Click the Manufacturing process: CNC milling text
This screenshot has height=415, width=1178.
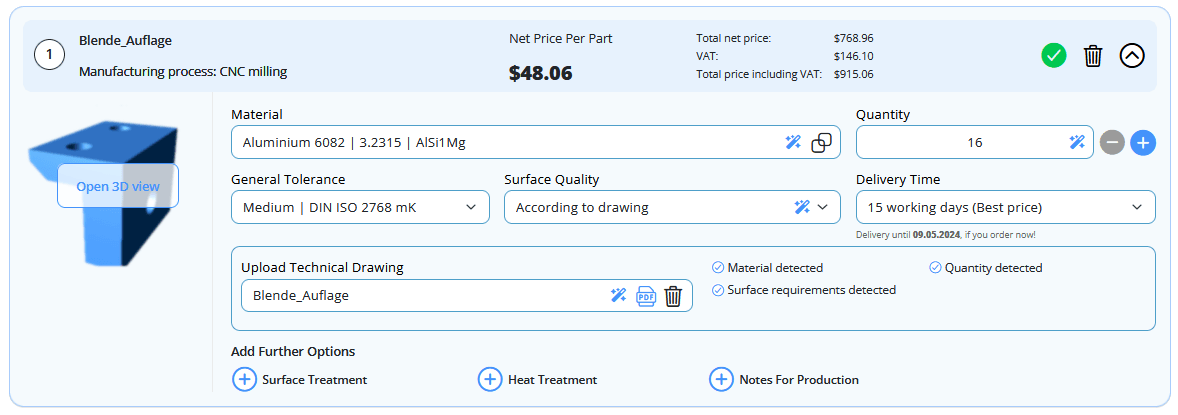183,72
